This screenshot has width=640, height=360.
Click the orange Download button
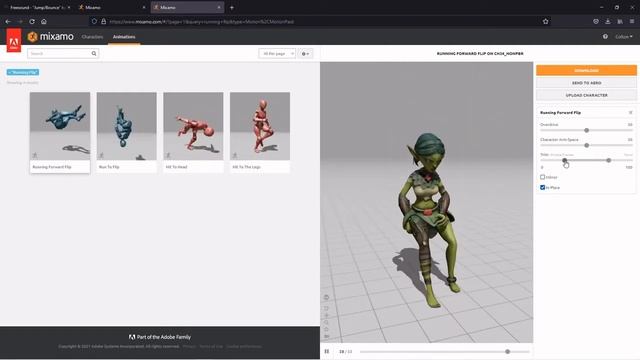click(x=586, y=70)
